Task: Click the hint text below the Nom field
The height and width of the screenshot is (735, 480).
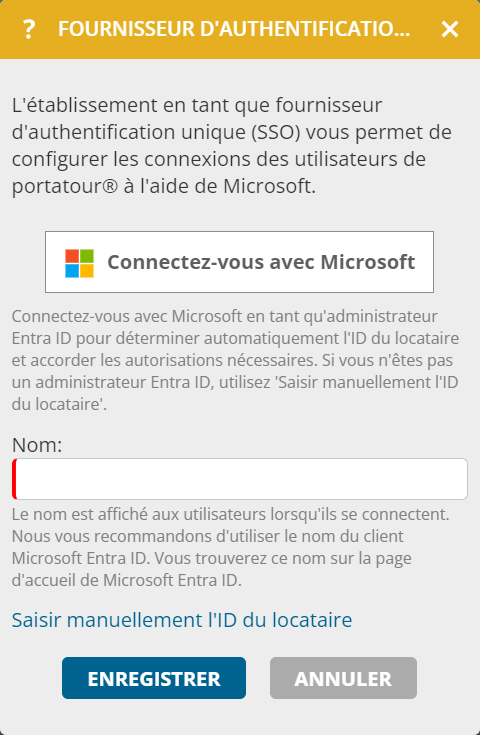Action: click(231, 547)
